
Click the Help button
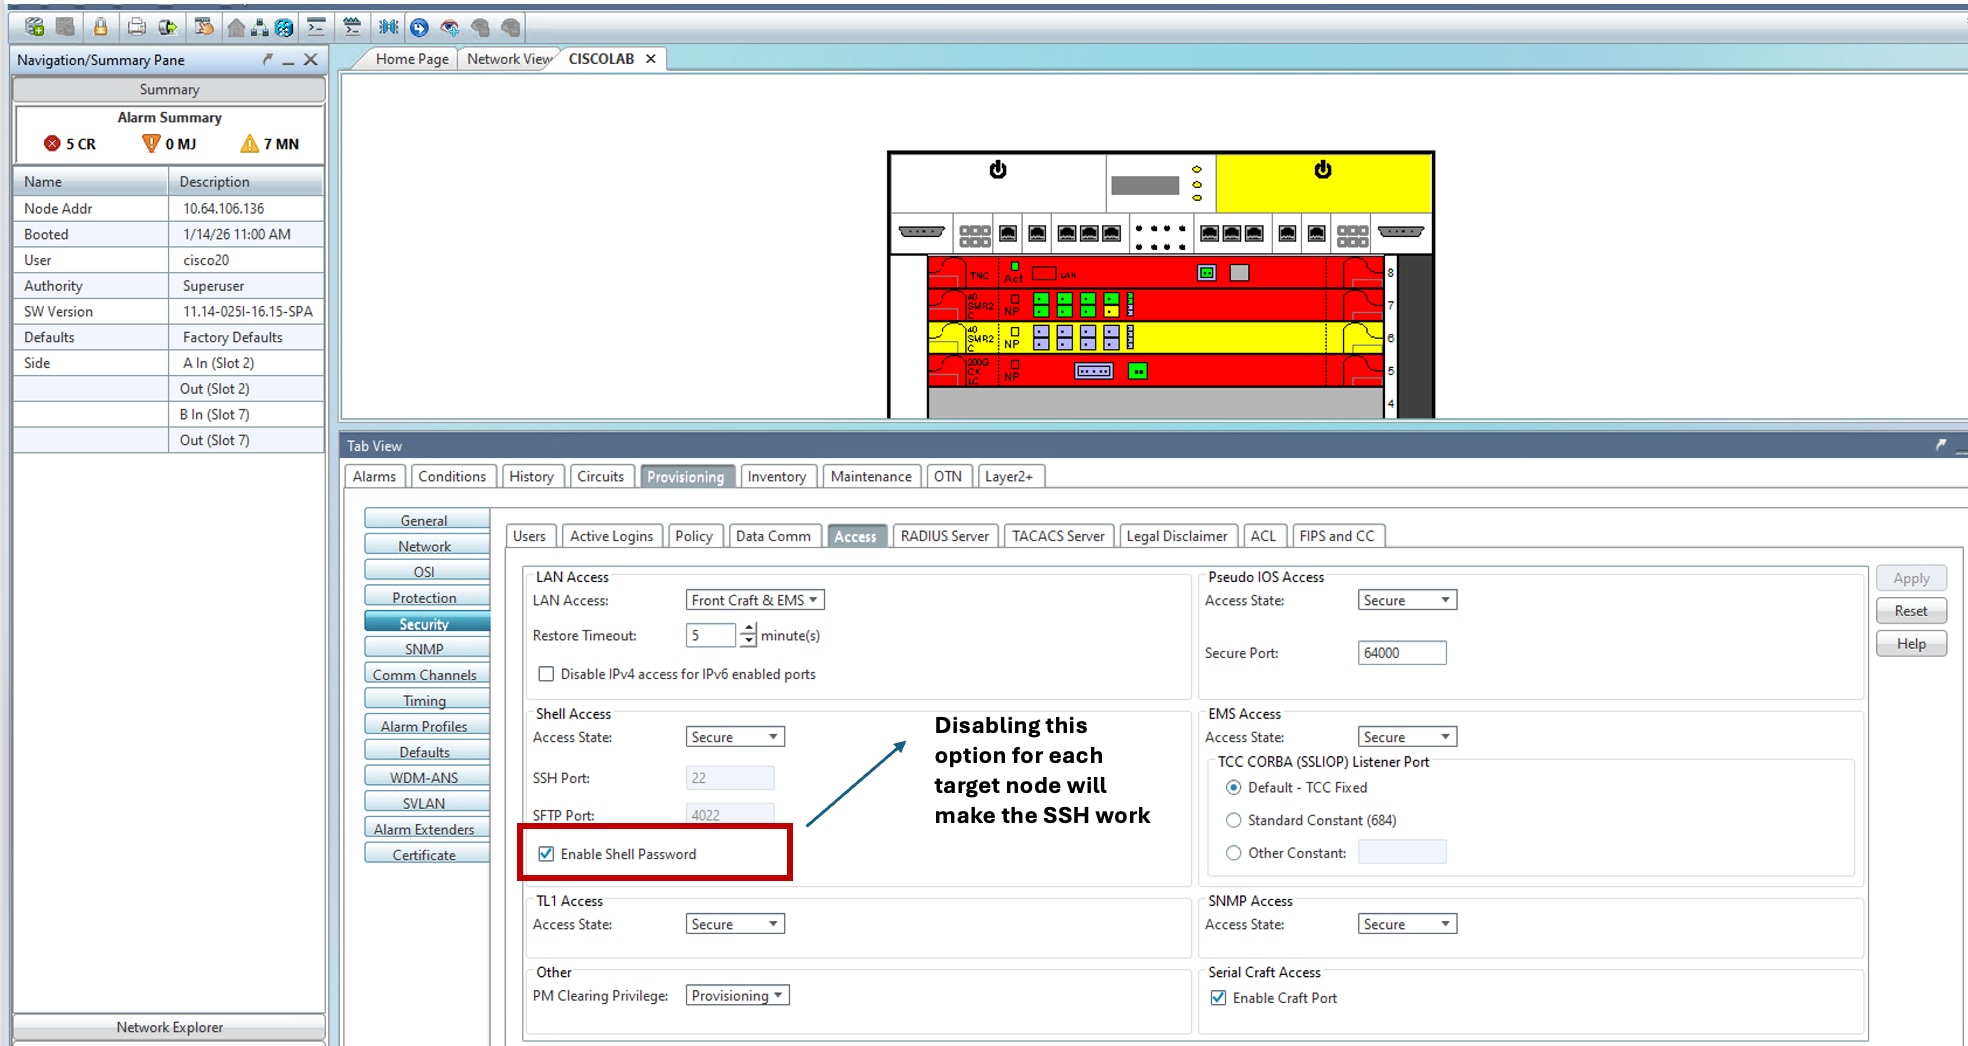coord(1911,644)
